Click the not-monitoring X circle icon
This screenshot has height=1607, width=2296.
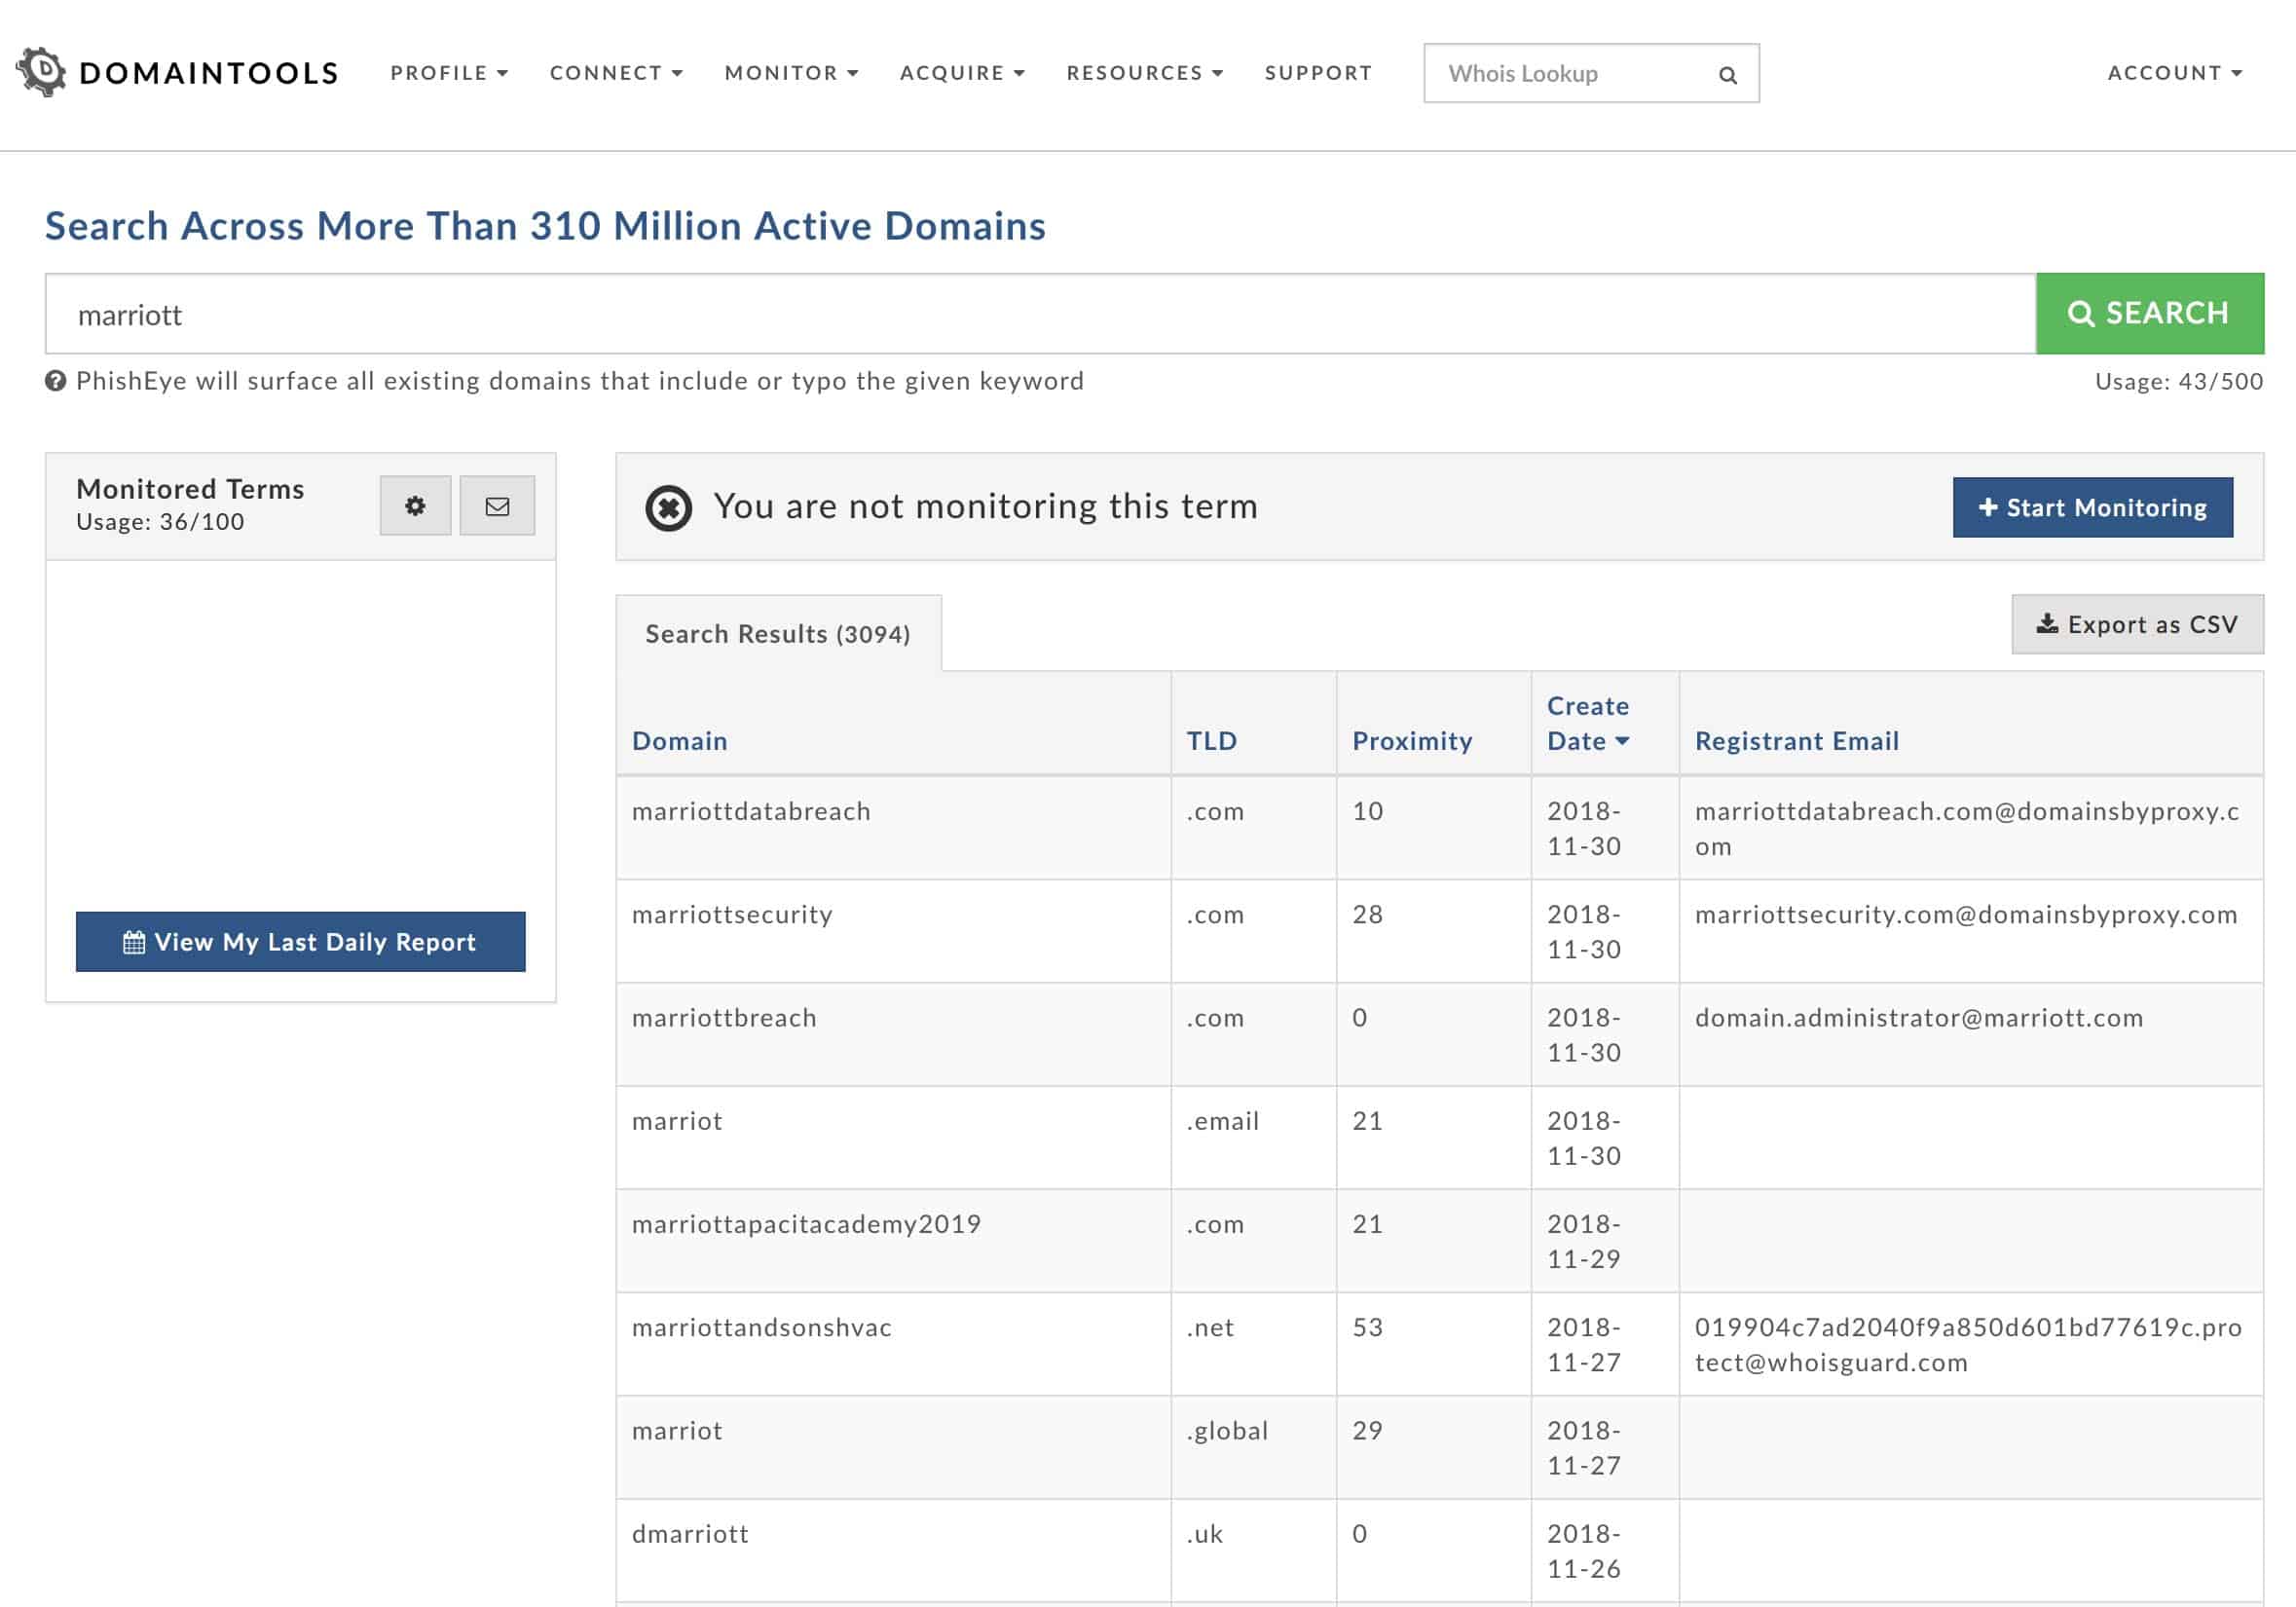click(x=668, y=508)
